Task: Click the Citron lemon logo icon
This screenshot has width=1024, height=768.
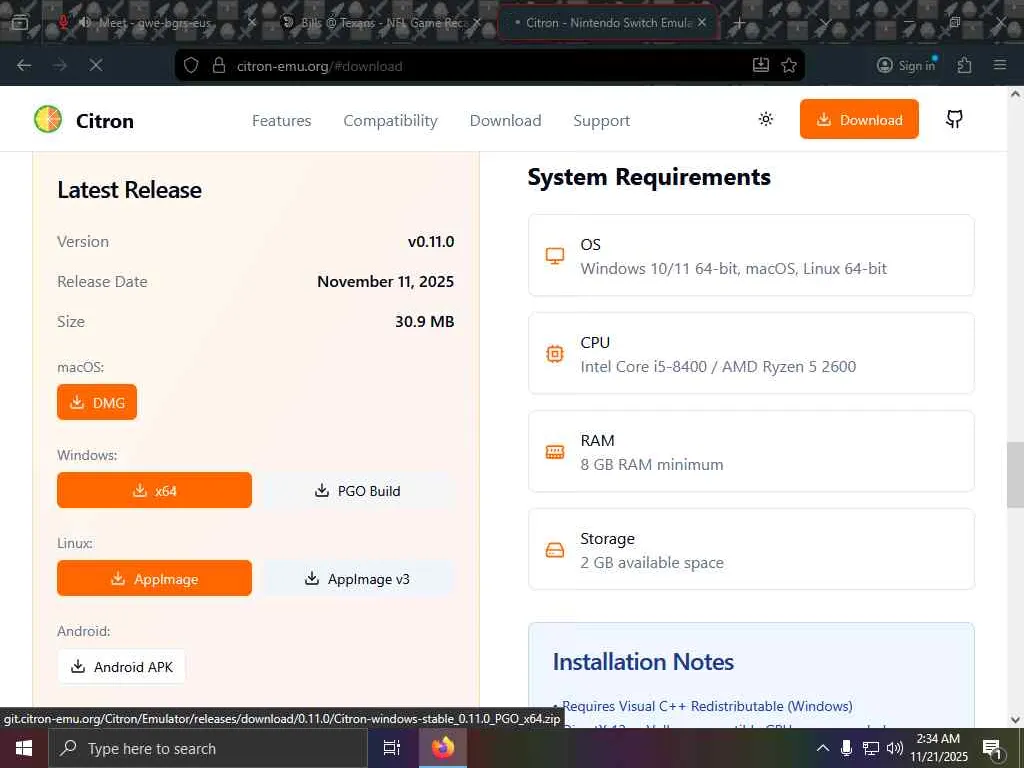Action: pyautogui.click(x=48, y=120)
